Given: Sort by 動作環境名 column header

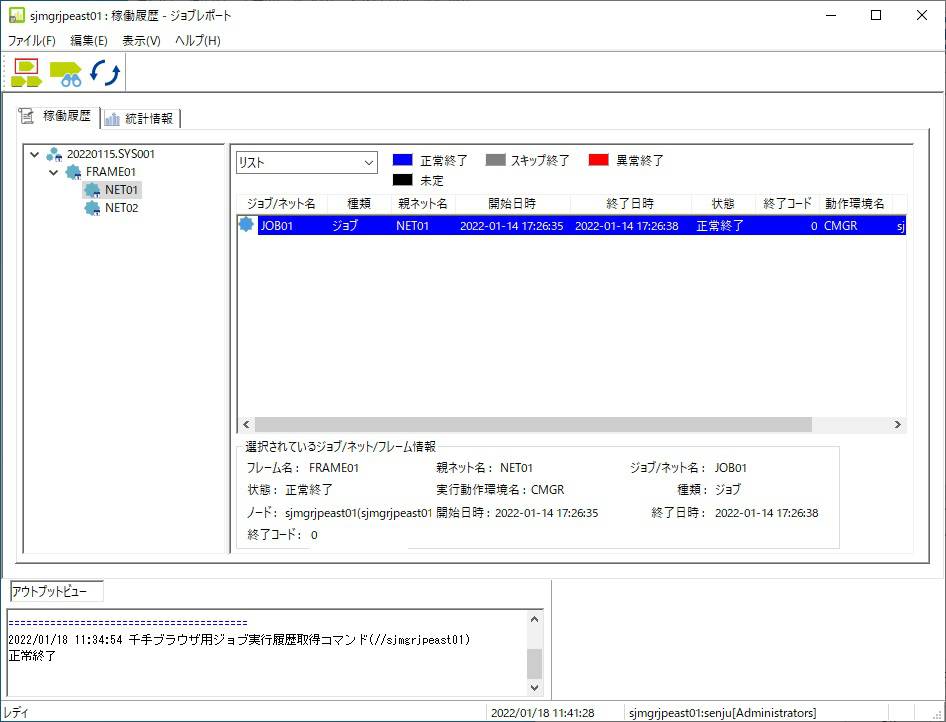Looking at the screenshot, I should click(856, 204).
